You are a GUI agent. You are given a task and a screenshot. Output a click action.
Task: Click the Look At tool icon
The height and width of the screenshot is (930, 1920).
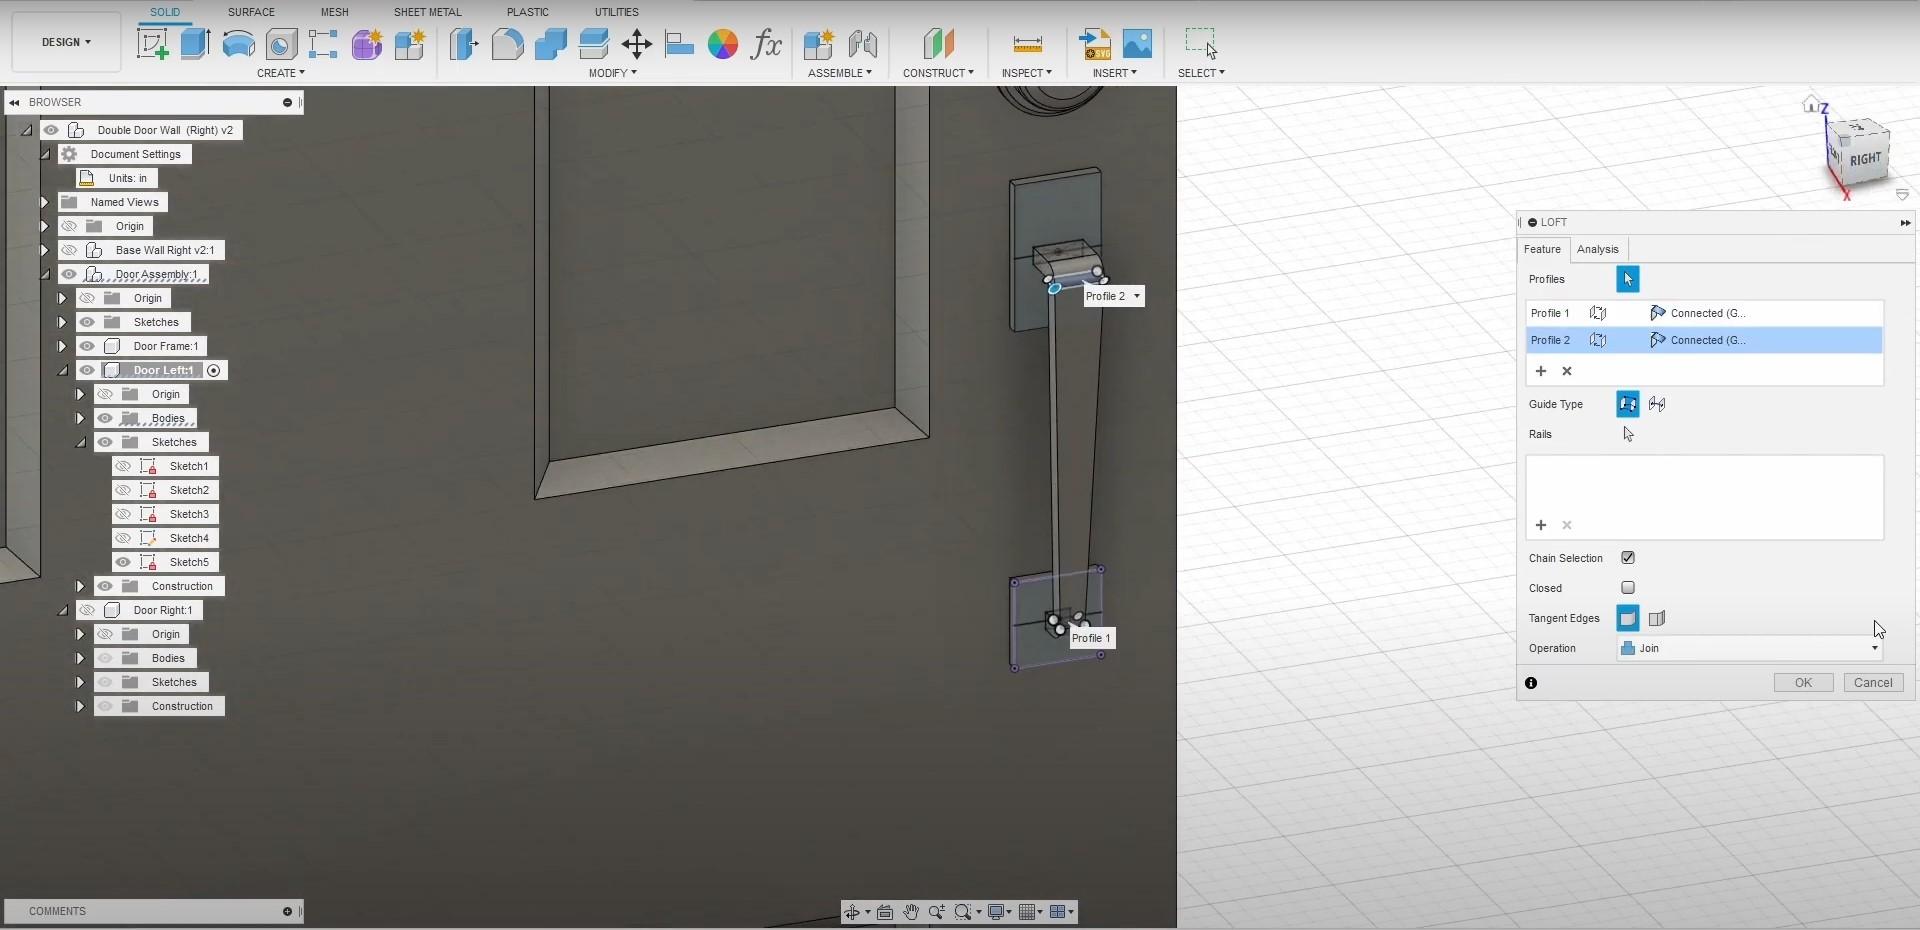tap(884, 912)
